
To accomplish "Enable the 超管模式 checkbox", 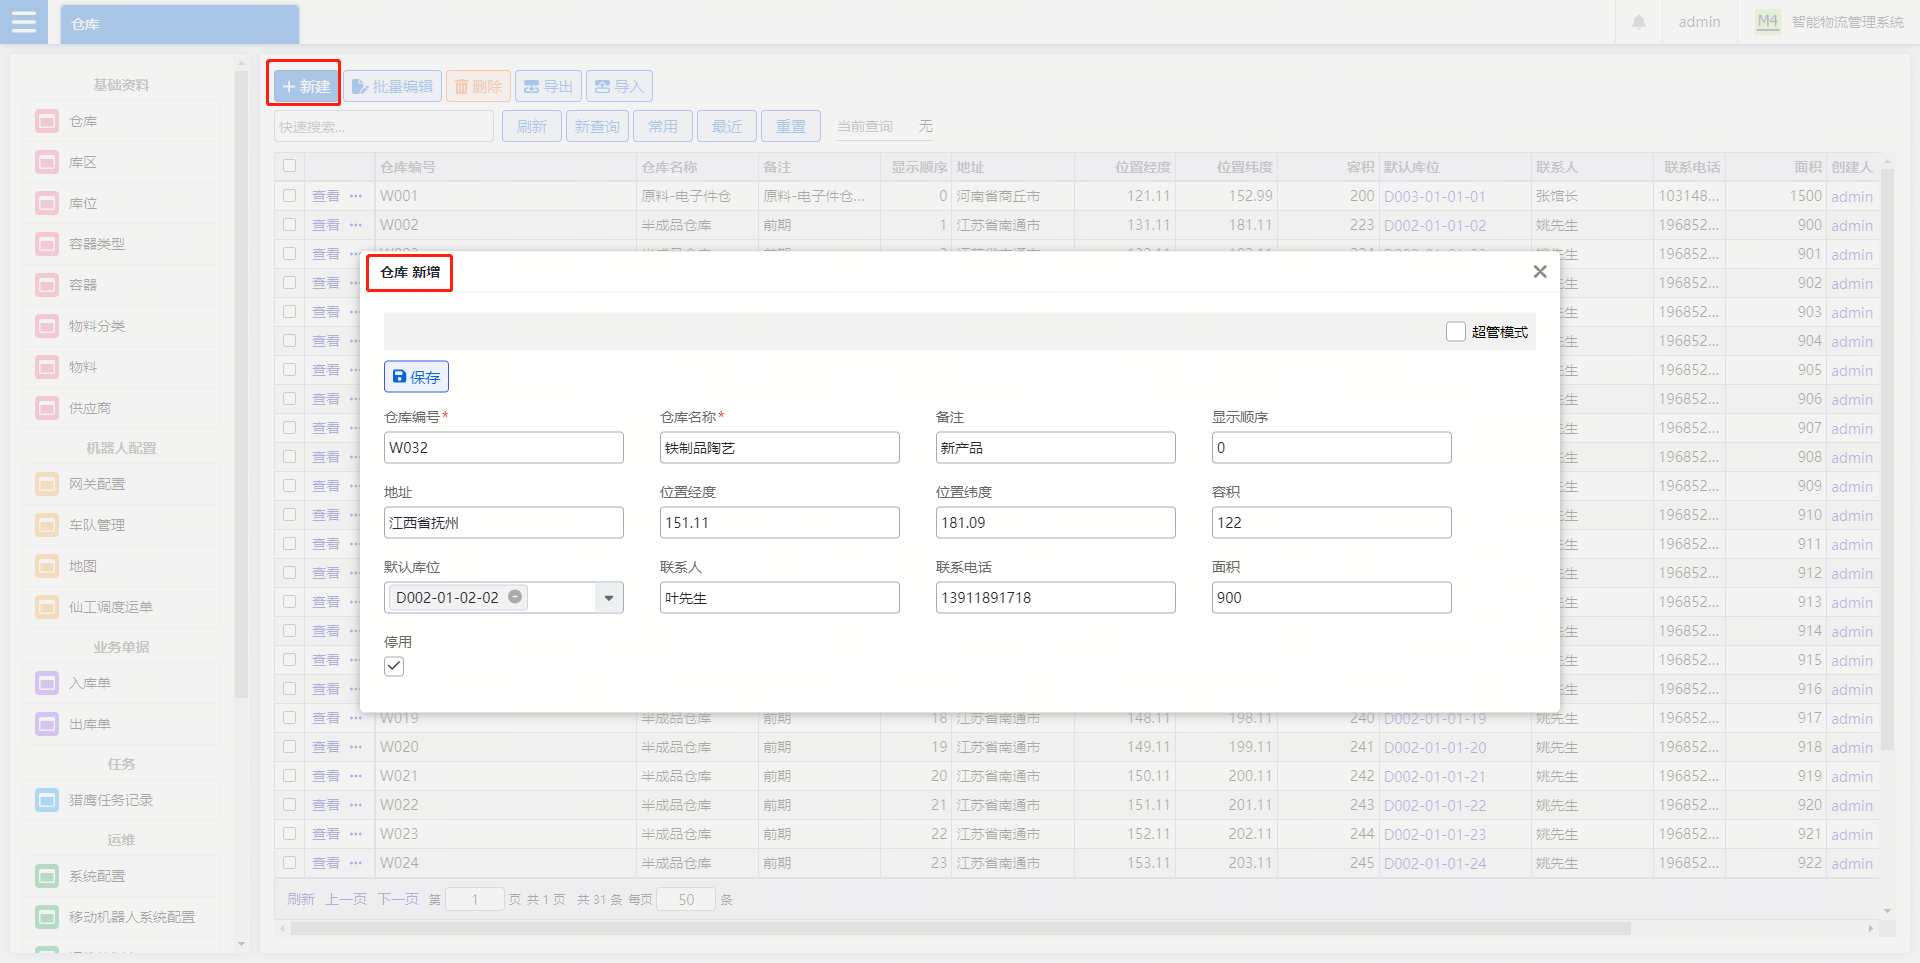I will [1456, 331].
